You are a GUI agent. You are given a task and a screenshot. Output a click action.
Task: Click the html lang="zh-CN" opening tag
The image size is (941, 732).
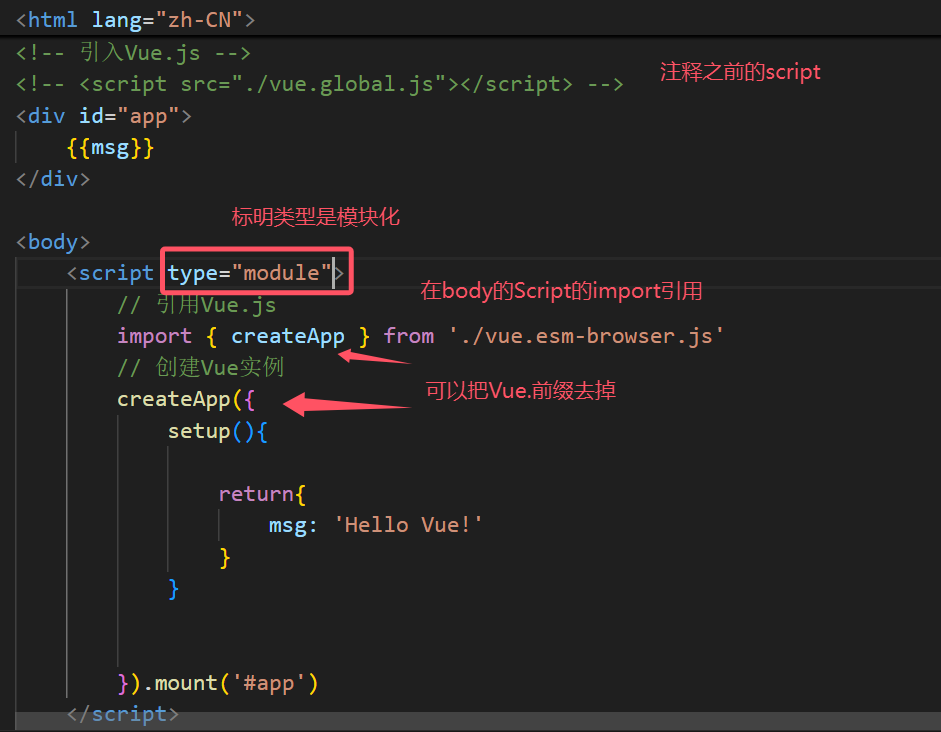tap(136, 20)
